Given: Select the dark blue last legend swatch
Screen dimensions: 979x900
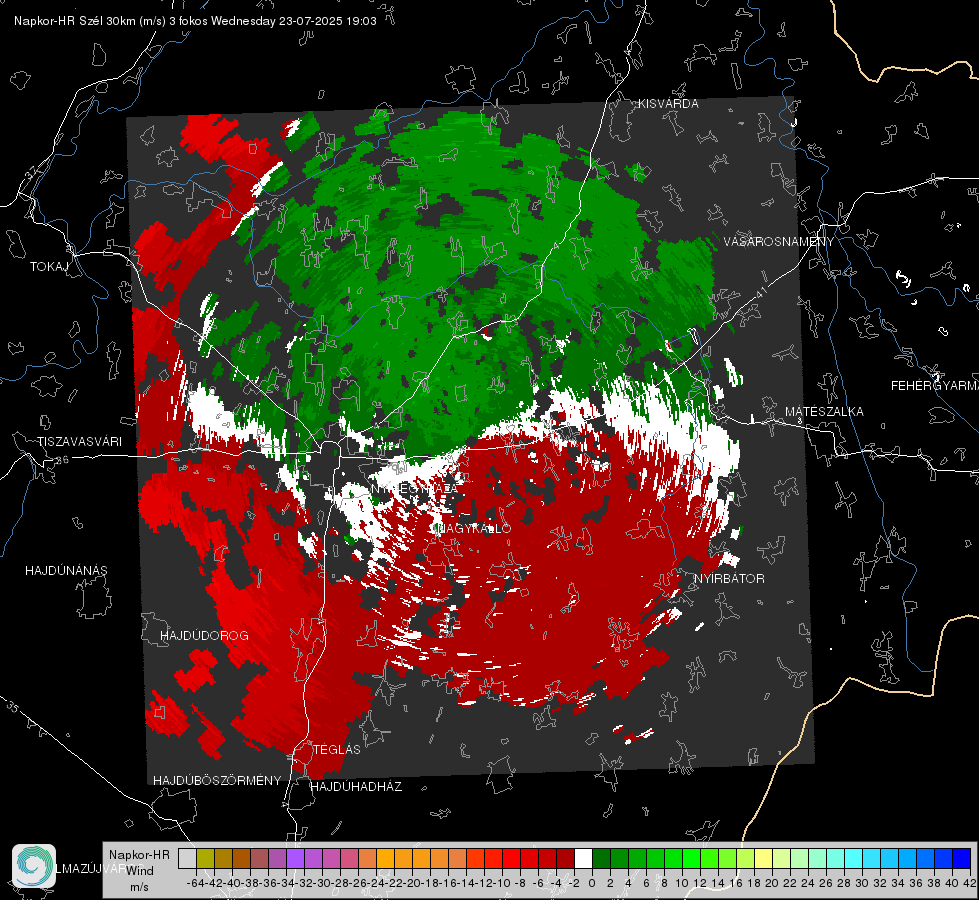Looking at the screenshot, I should [962, 858].
